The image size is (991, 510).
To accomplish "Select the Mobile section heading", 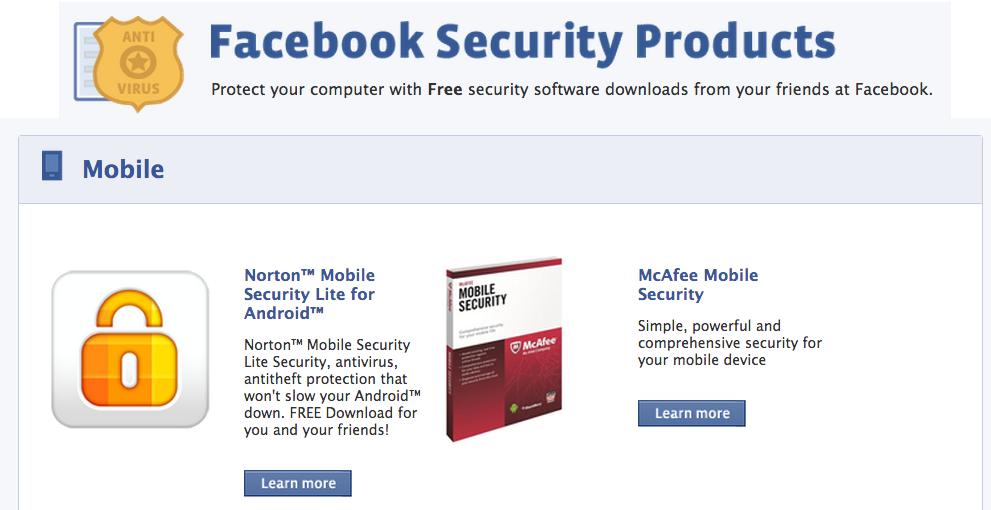I will [x=123, y=168].
